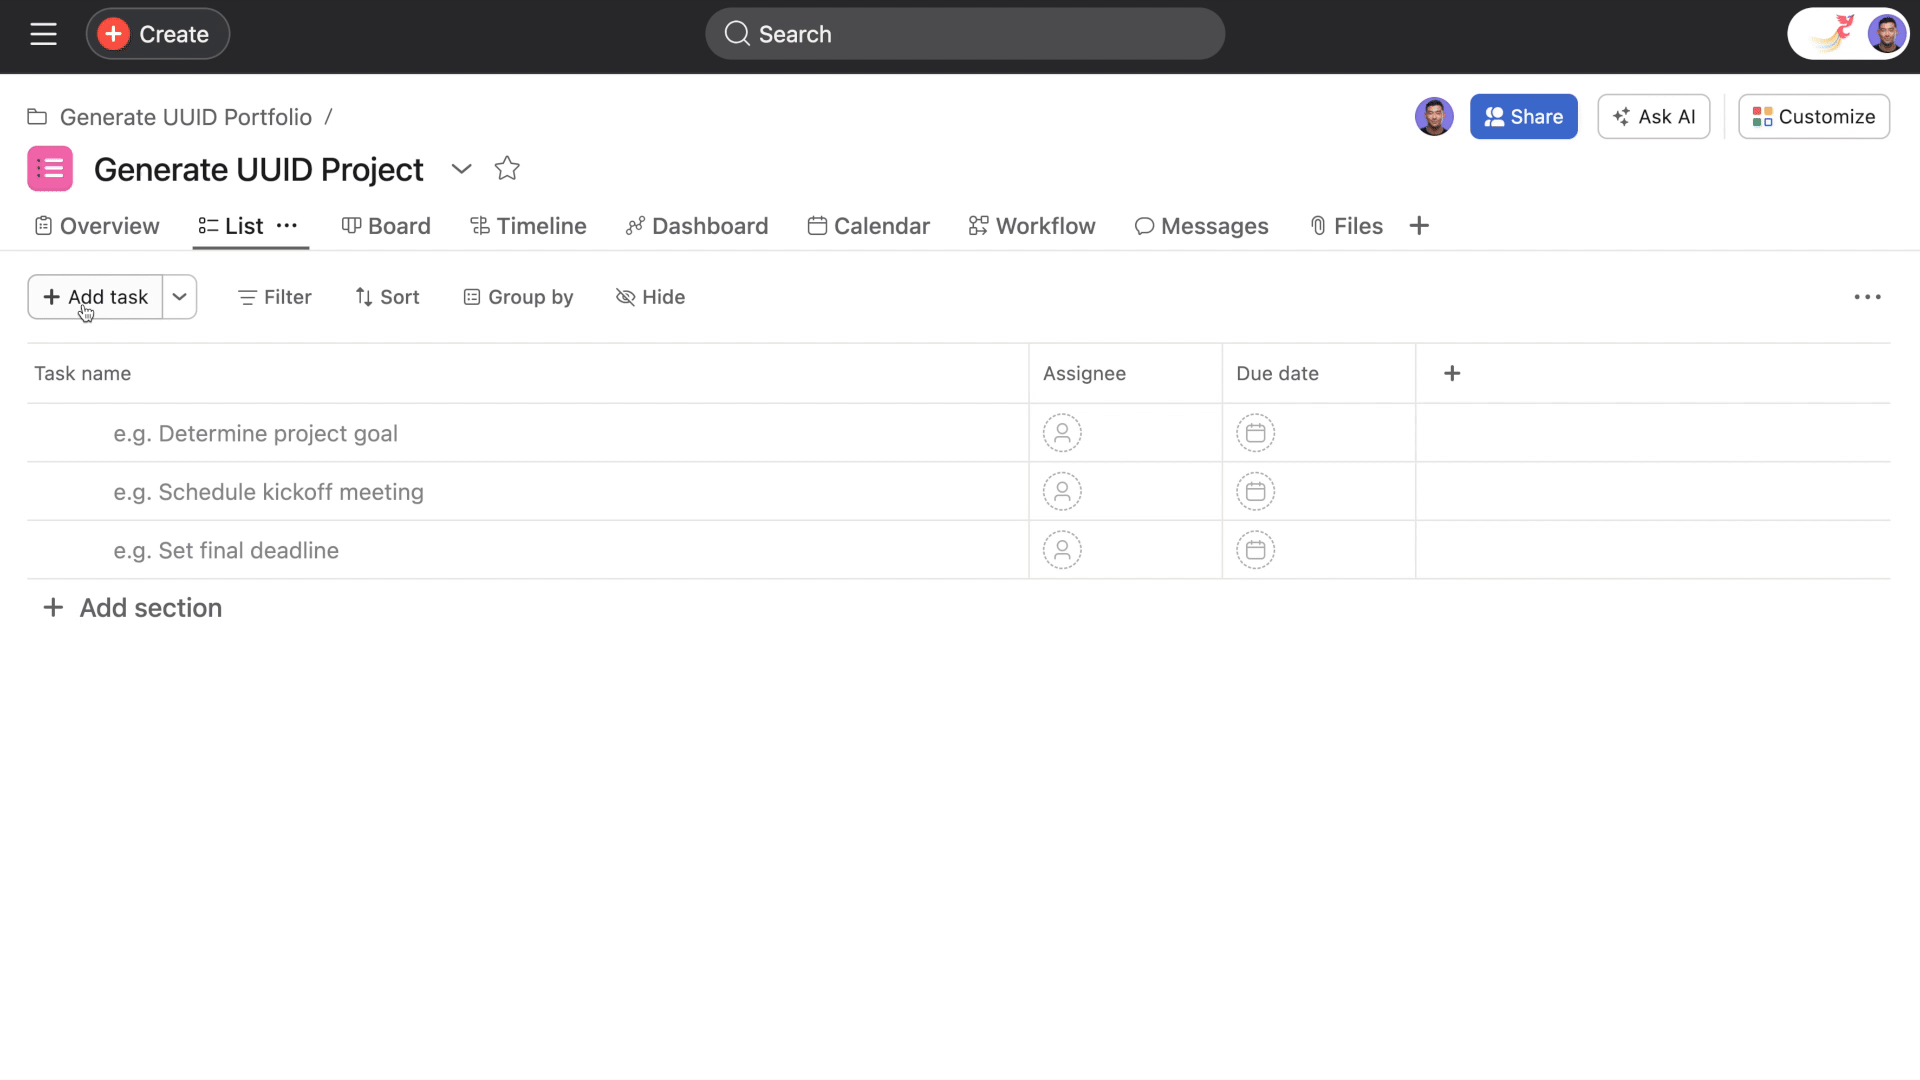This screenshot has width=1920, height=1080.
Task: Open the Customize panel
Action: click(x=1814, y=117)
